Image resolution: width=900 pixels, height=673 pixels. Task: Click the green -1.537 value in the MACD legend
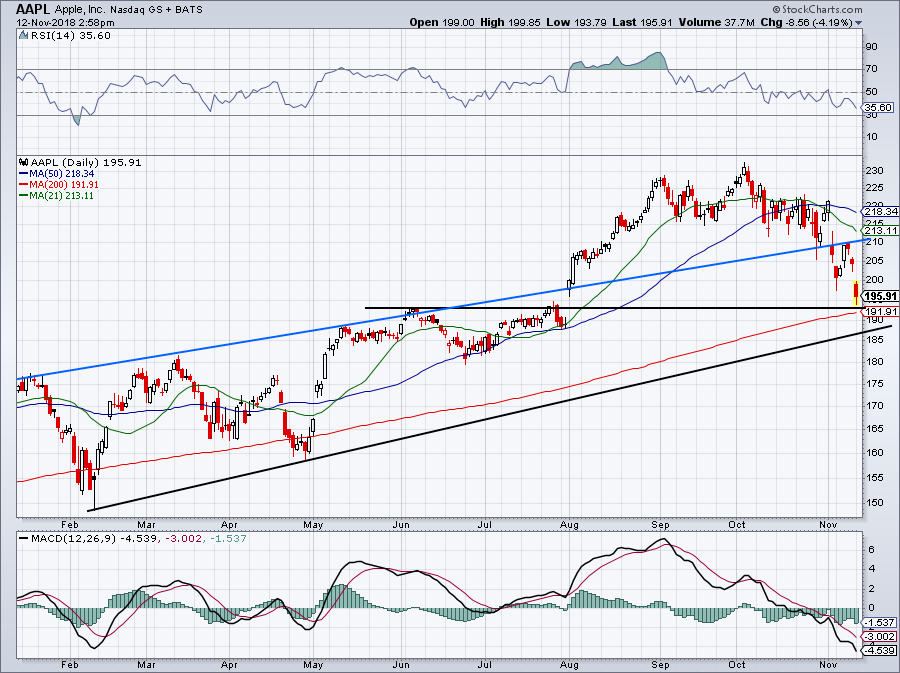pyautogui.click(x=228, y=539)
